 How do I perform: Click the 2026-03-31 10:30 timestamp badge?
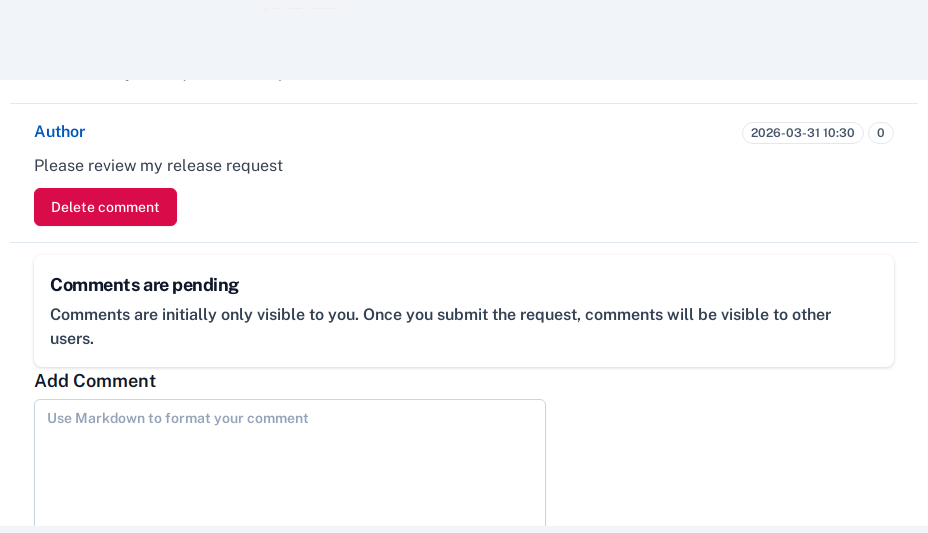pos(802,133)
